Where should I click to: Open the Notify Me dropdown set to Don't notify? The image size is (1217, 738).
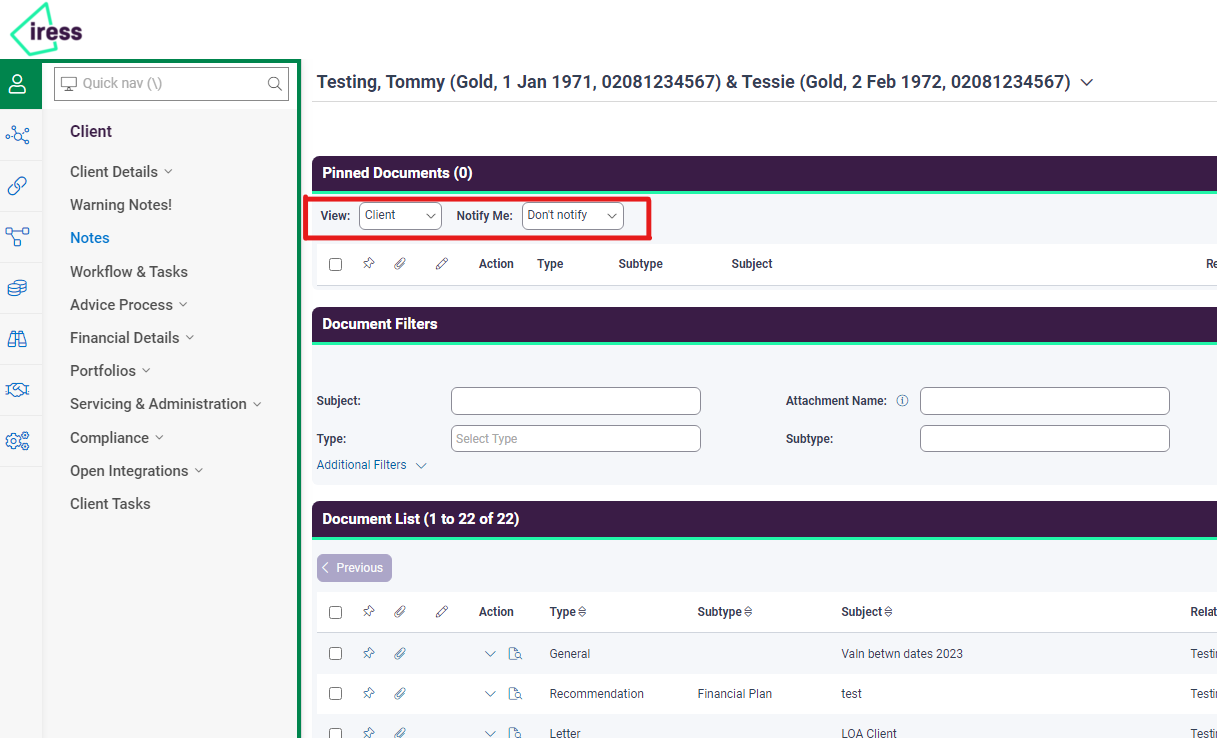[572, 215]
